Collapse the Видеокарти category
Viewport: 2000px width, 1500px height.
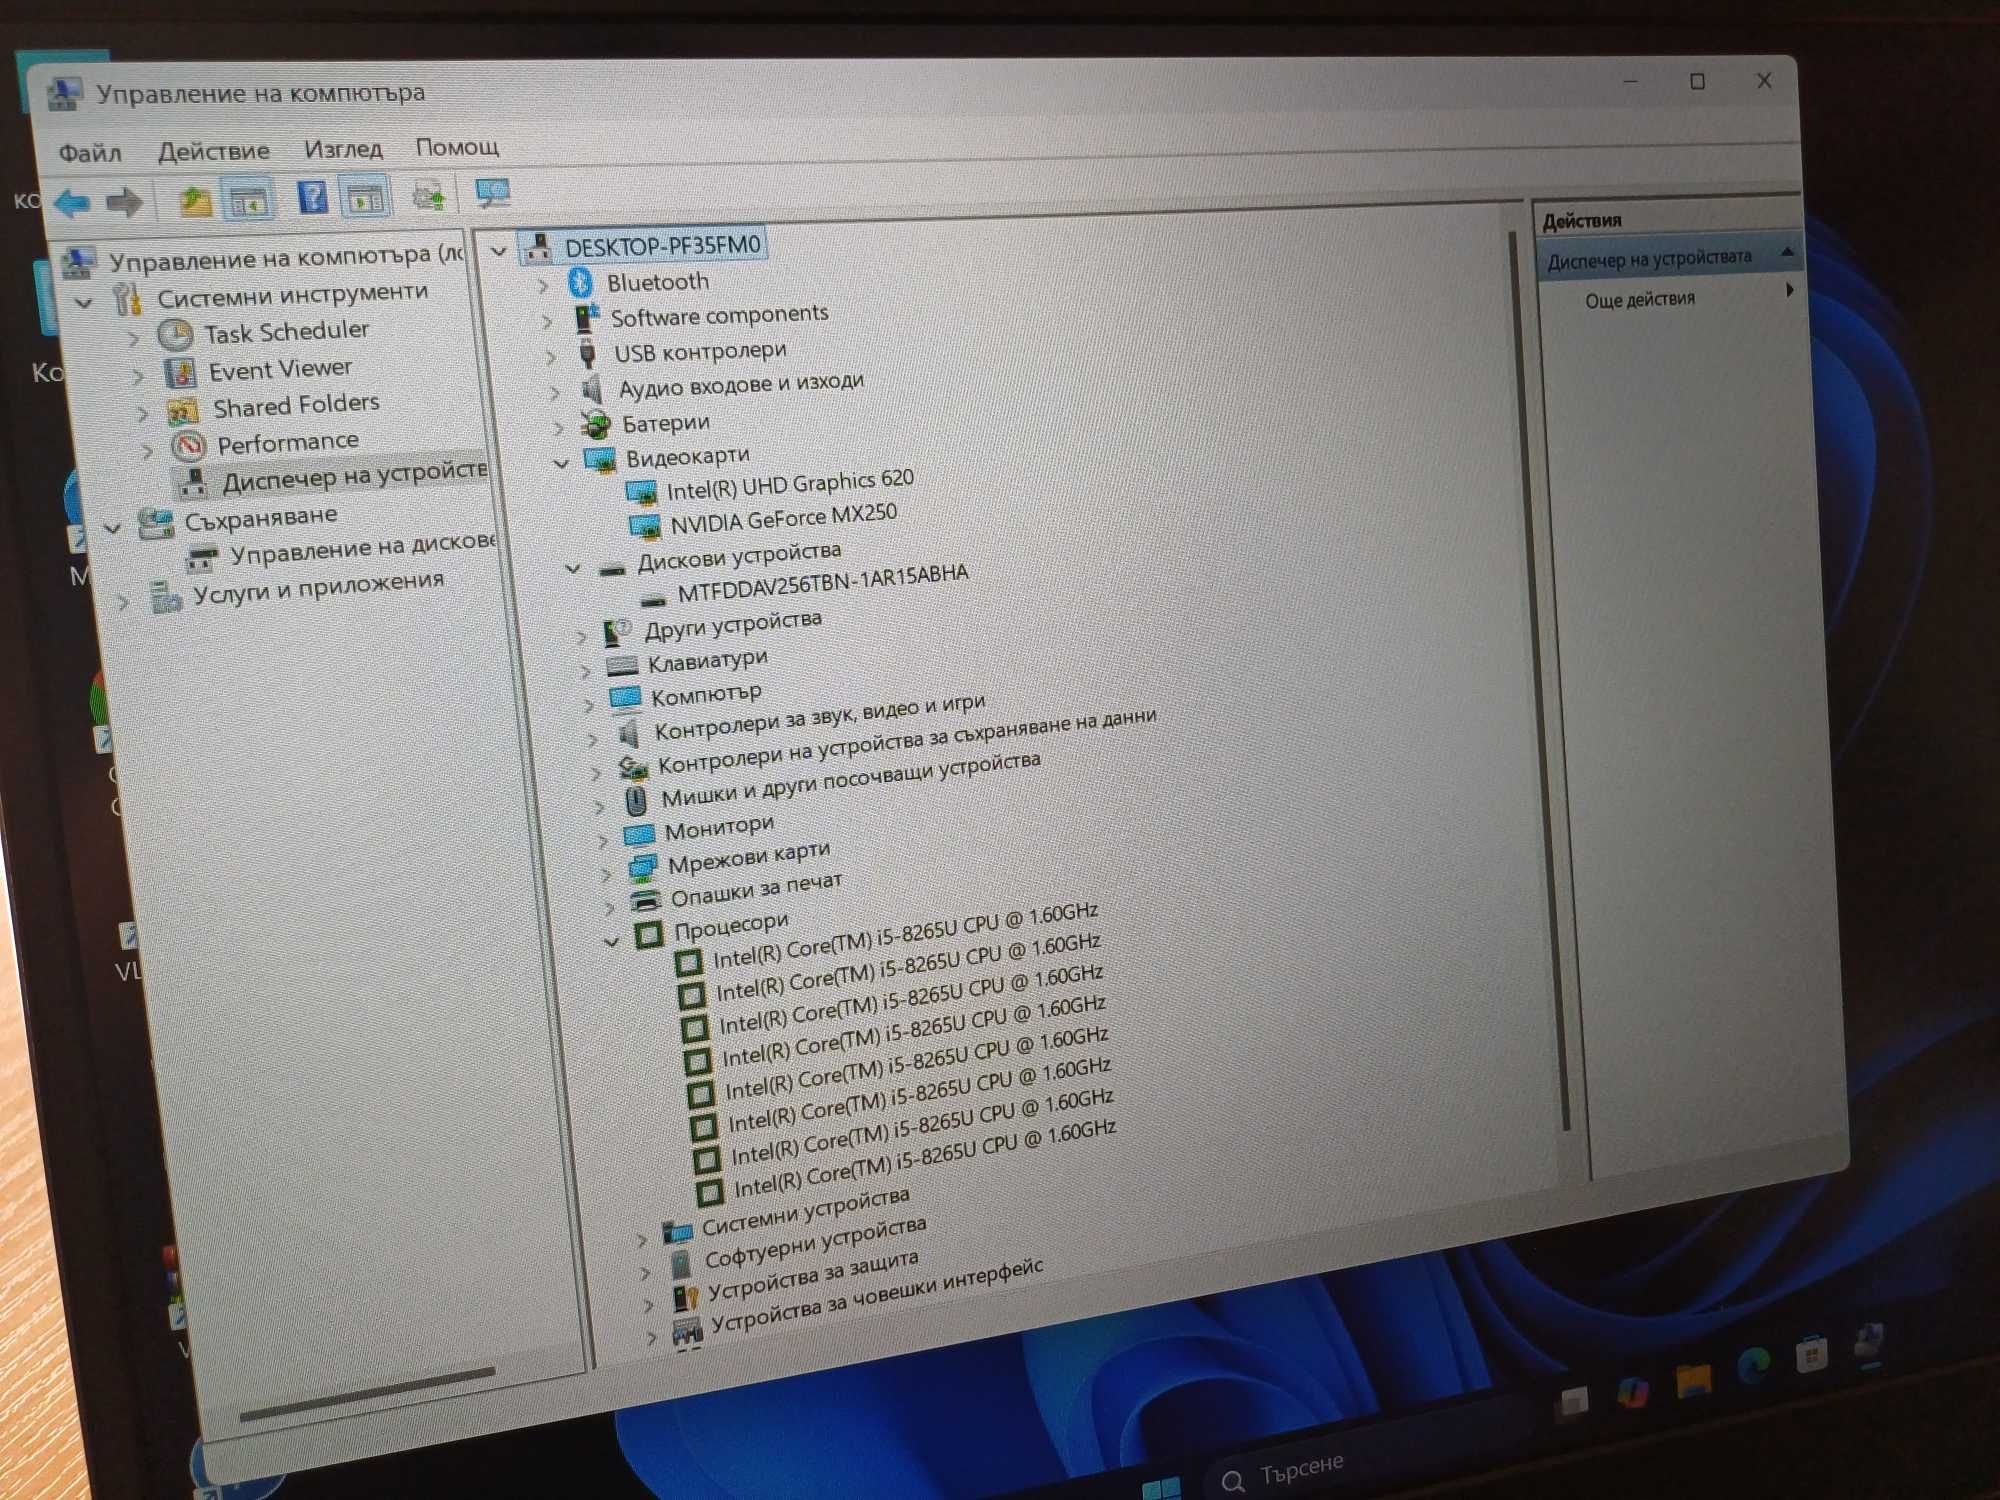click(562, 462)
